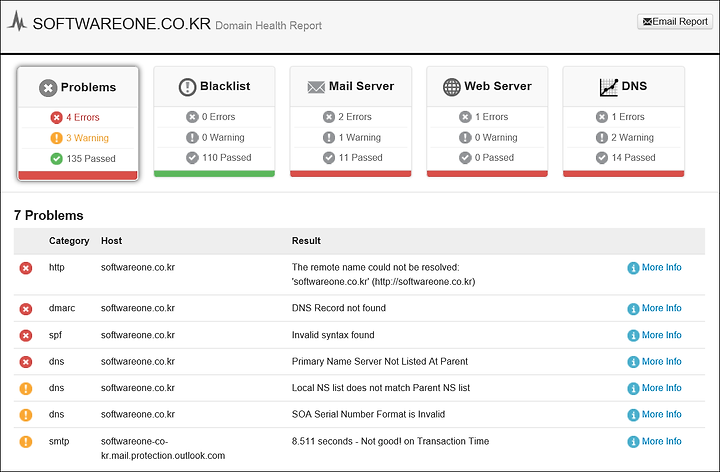The image size is (720, 472).
Task: Click error icon on Primary Name Server row
Action: [x=26, y=362]
